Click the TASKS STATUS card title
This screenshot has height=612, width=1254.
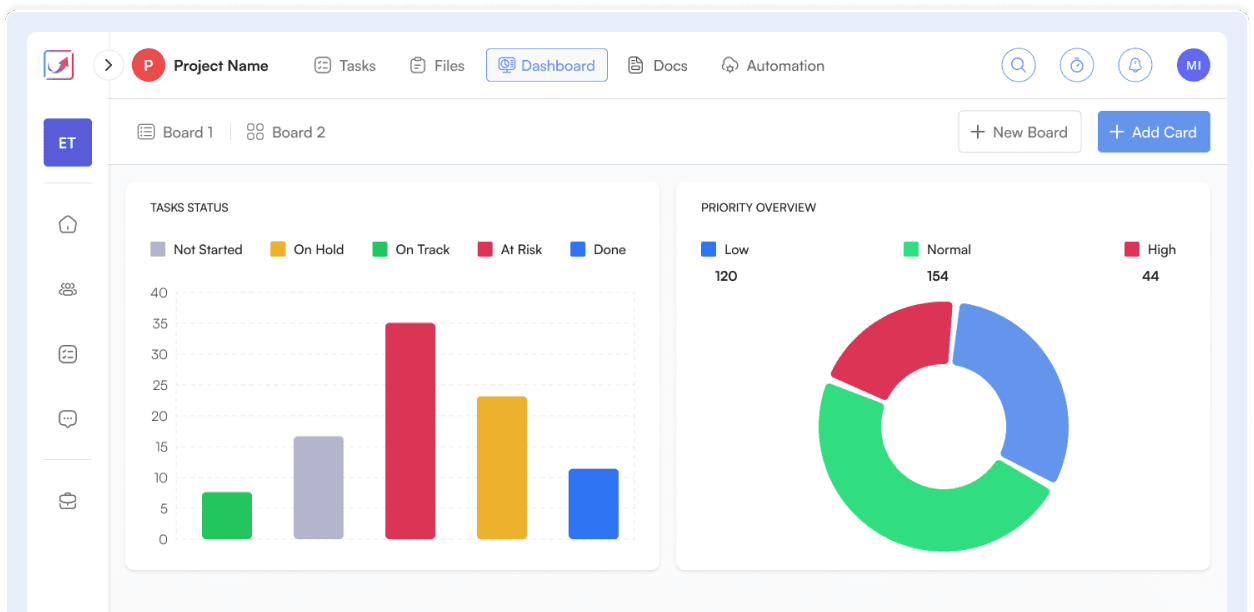tap(189, 208)
